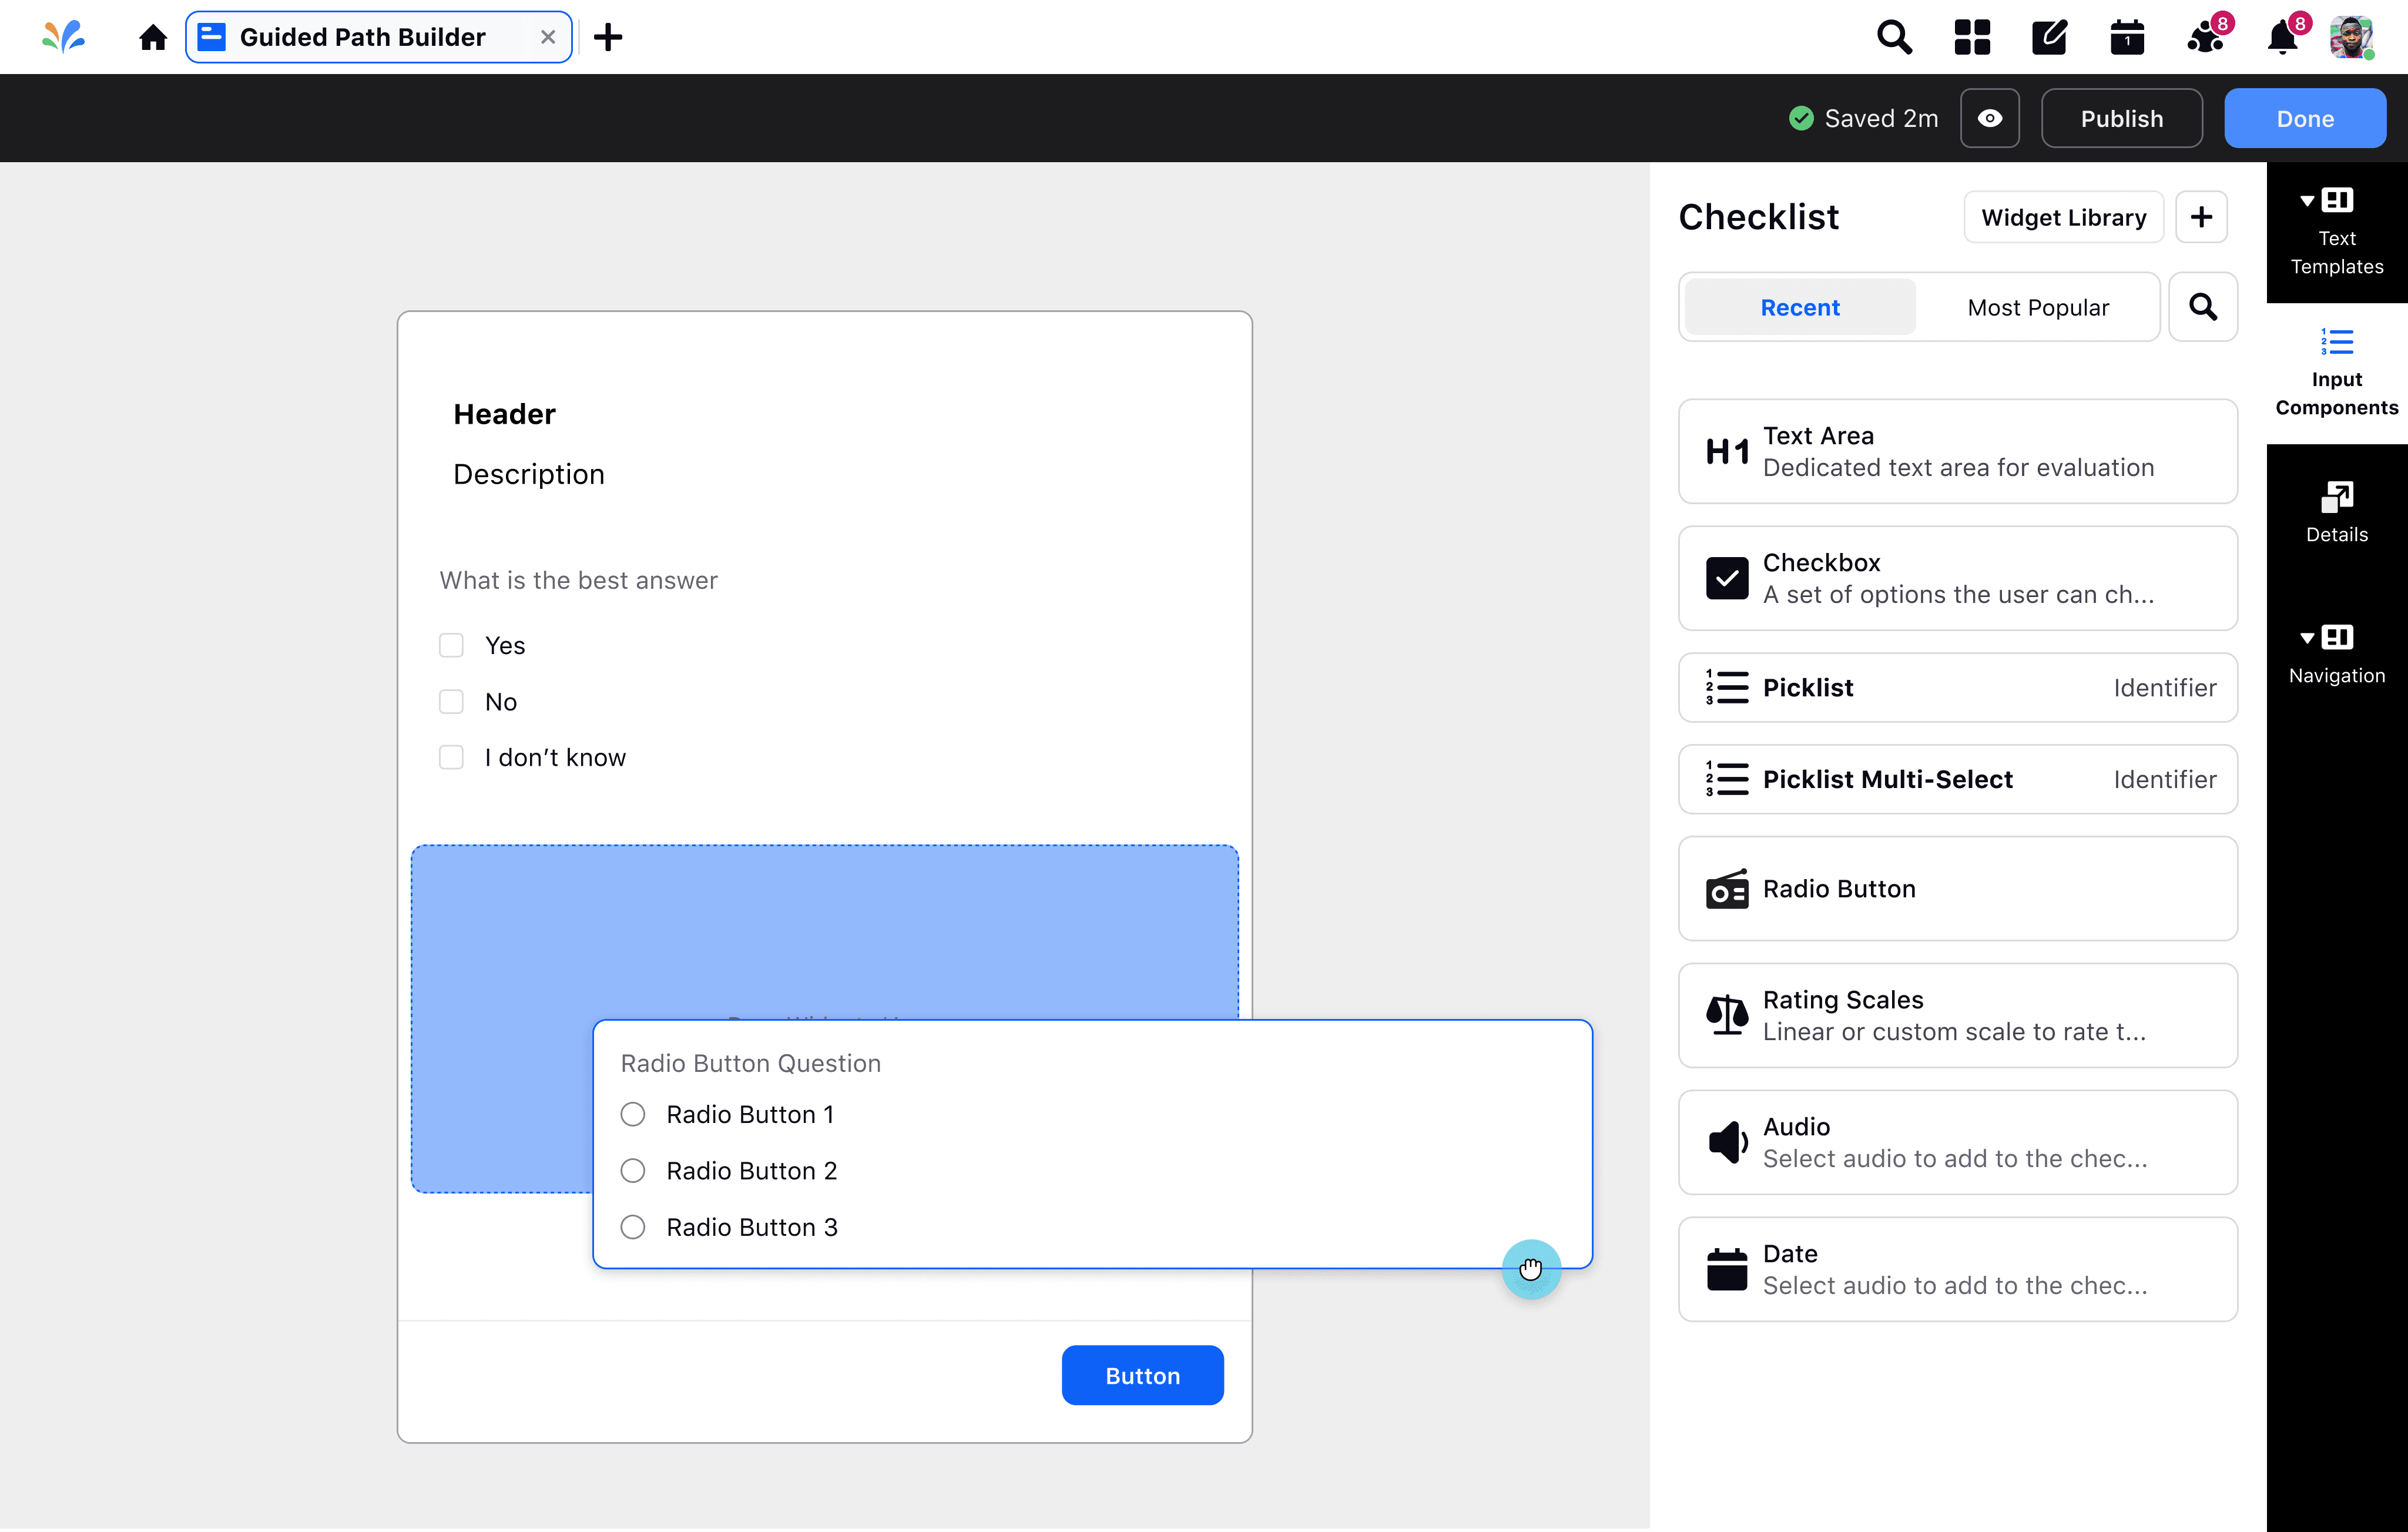This screenshot has width=2408, height=1532.
Task: Click the plus button beside Widget Library
Action: pos(2201,217)
